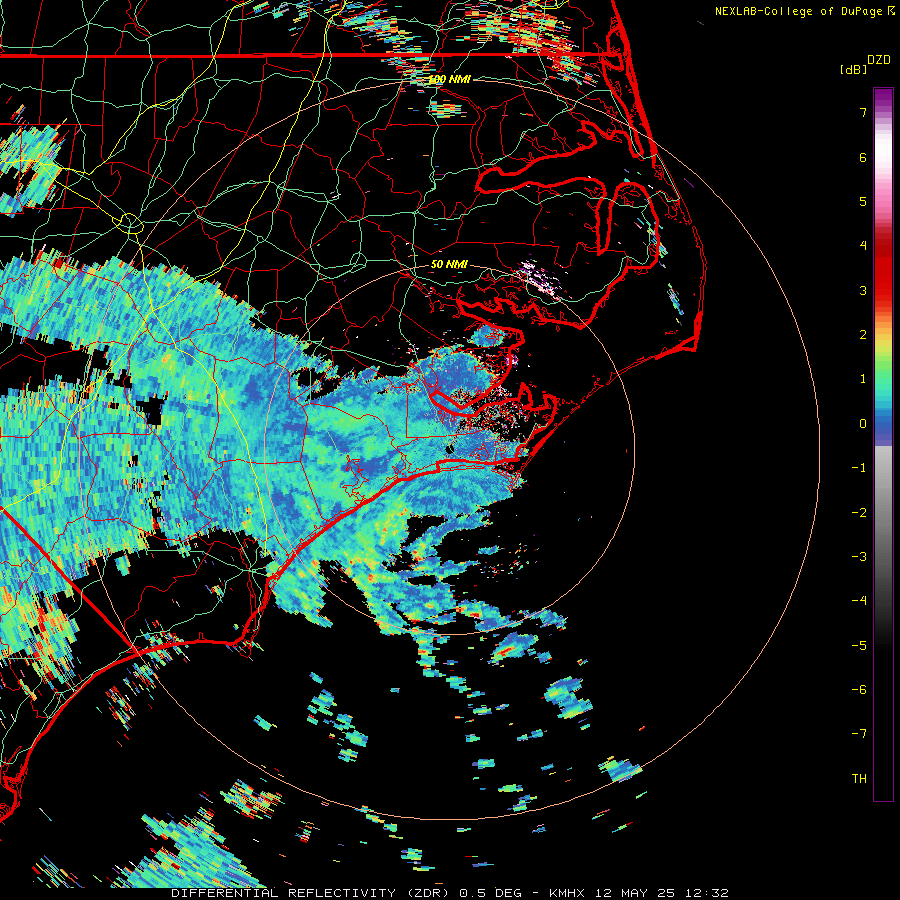Image resolution: width=900 pixels, height=900 pixels.
Task: Click the -3 value on the color scale
Action: pyautogui.click(x=859, y=557)
